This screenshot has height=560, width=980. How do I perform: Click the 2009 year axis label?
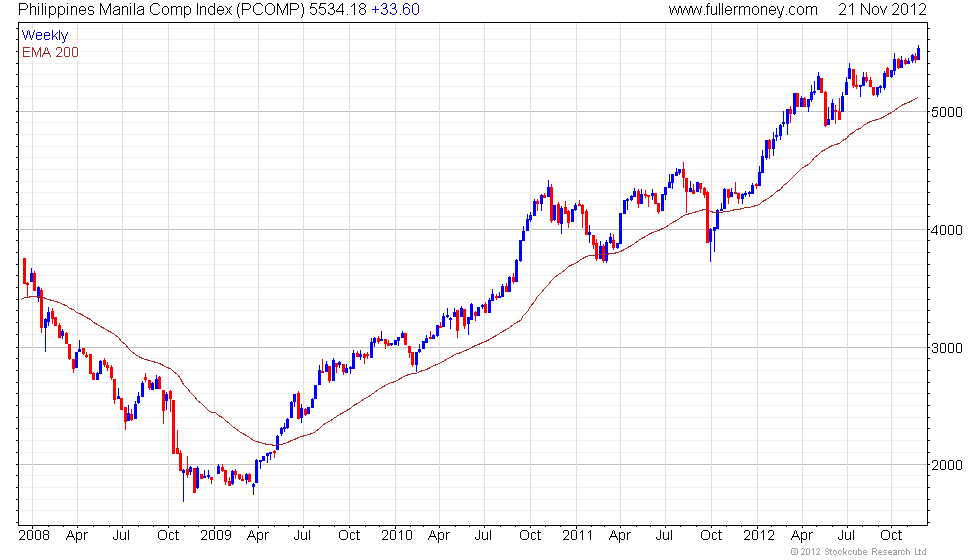click(216, 535)
